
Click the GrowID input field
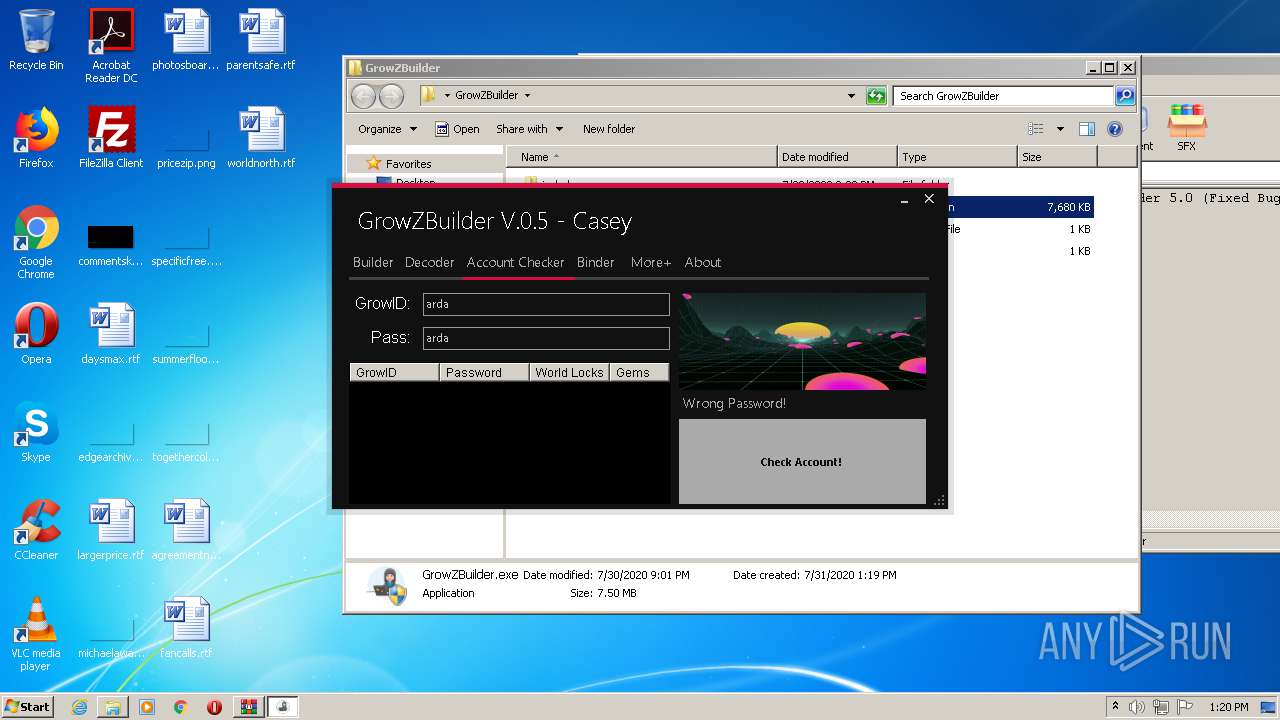(x=546, y=304)
